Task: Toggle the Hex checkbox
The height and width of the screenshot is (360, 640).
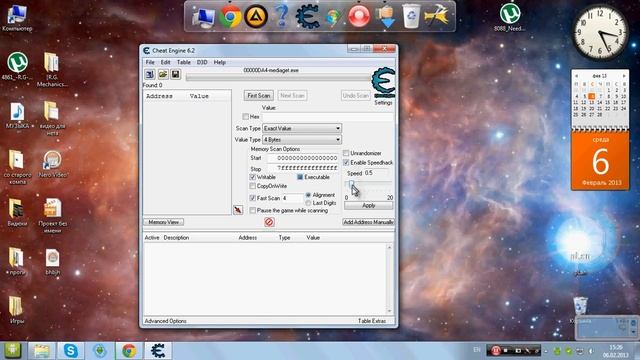Action: [x=245, y=117]
